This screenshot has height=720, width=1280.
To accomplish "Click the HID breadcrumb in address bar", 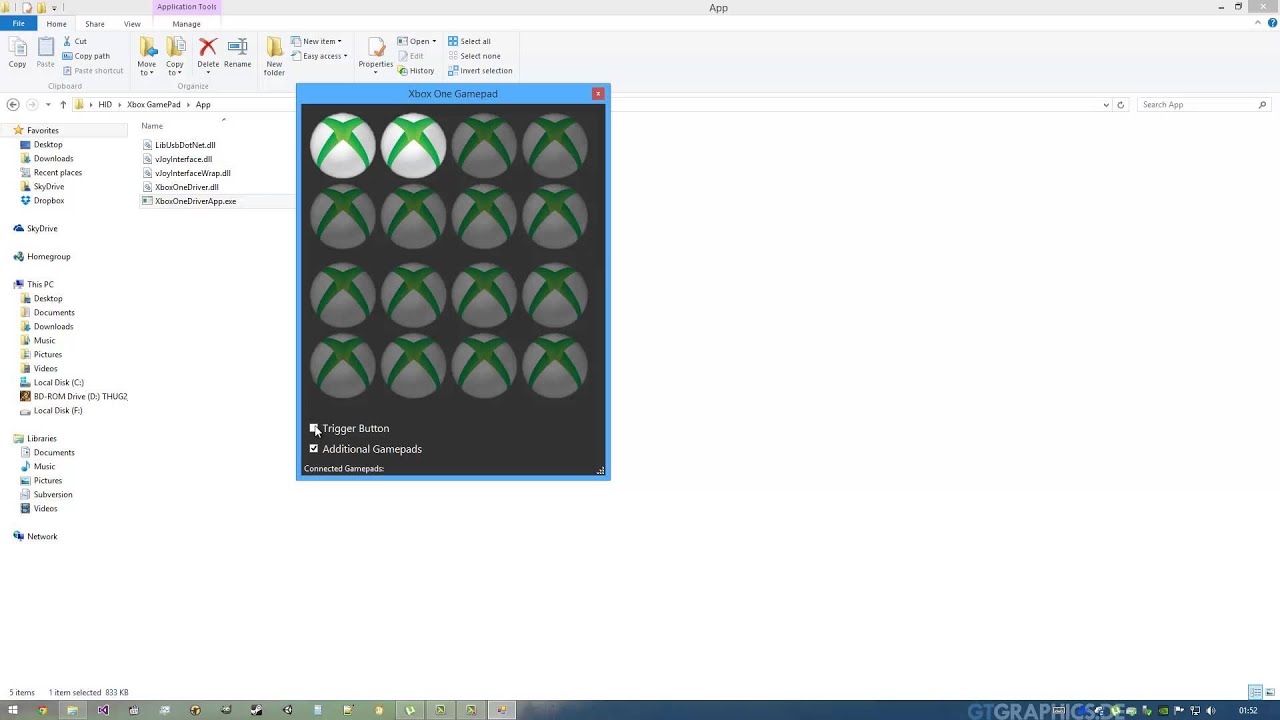I will pos(105,104).
